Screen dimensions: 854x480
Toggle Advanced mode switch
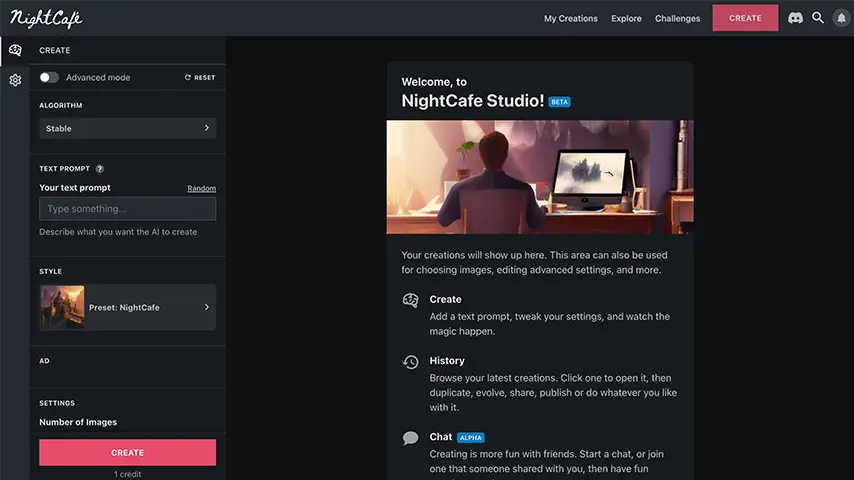tap(49, 77)
